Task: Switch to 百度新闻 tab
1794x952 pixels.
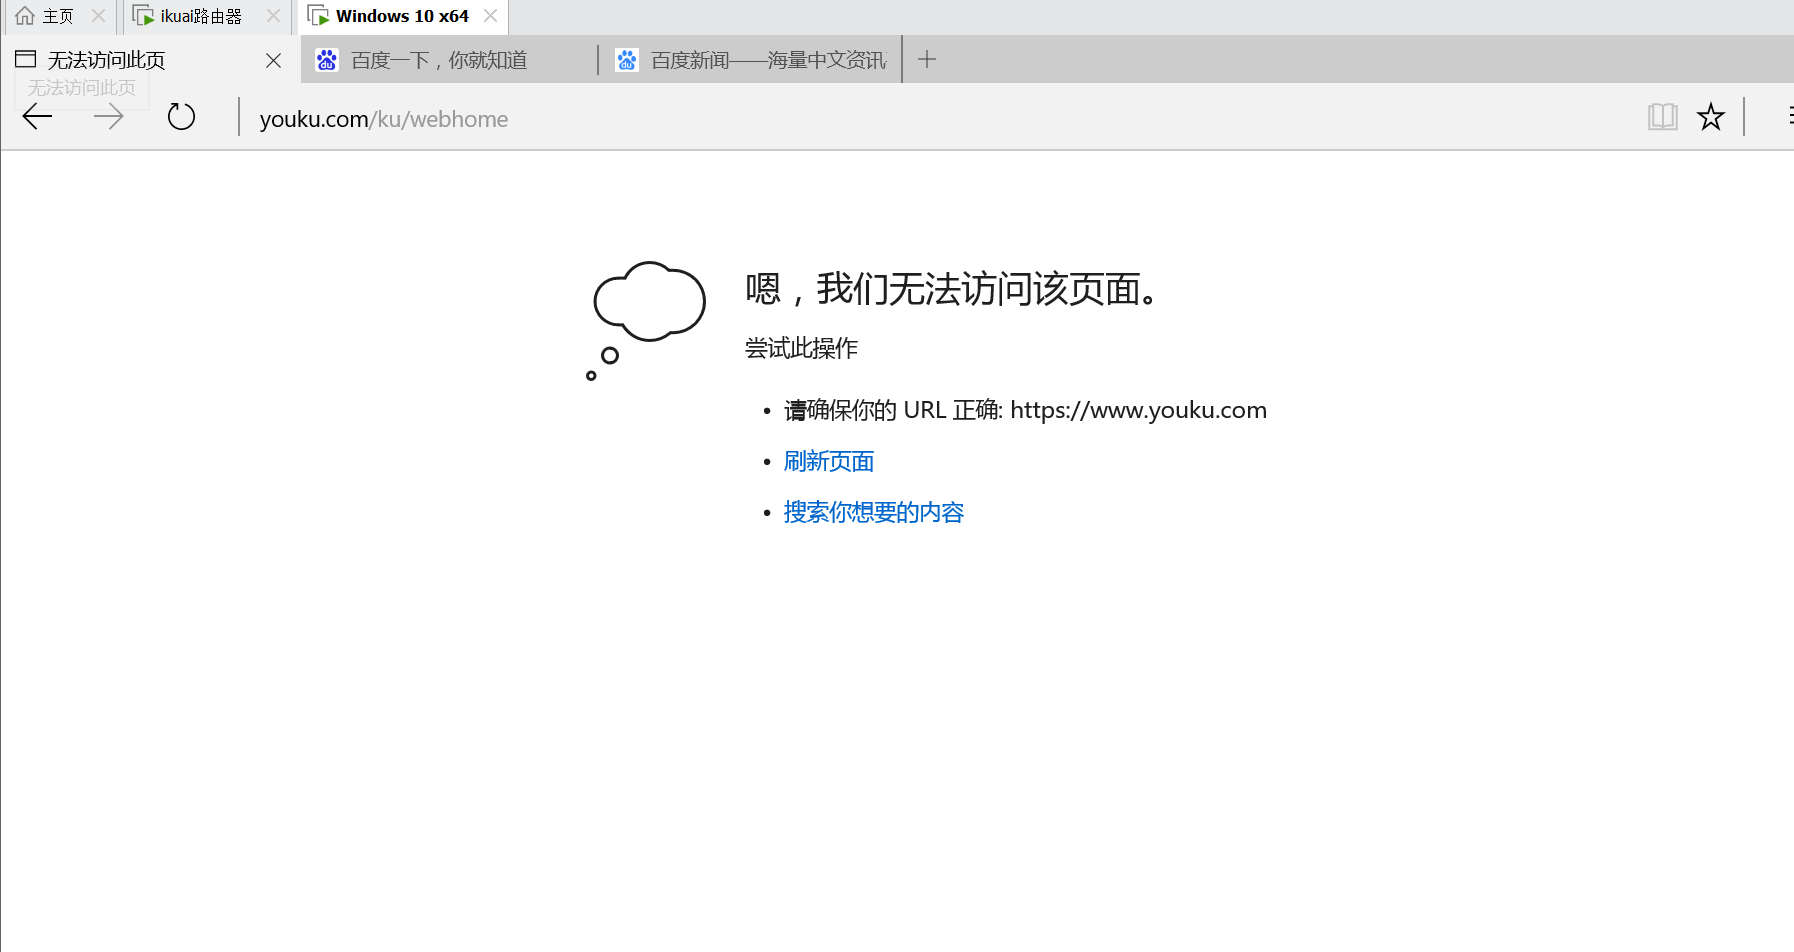Action: [x=750, y=60]
